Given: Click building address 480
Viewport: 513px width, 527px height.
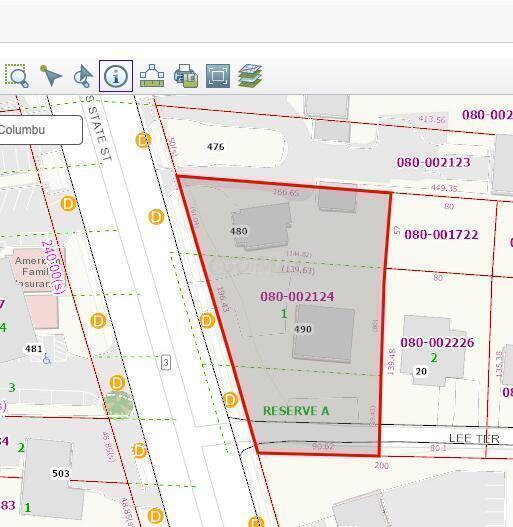Looking at the screenshot, I should 238,231.
